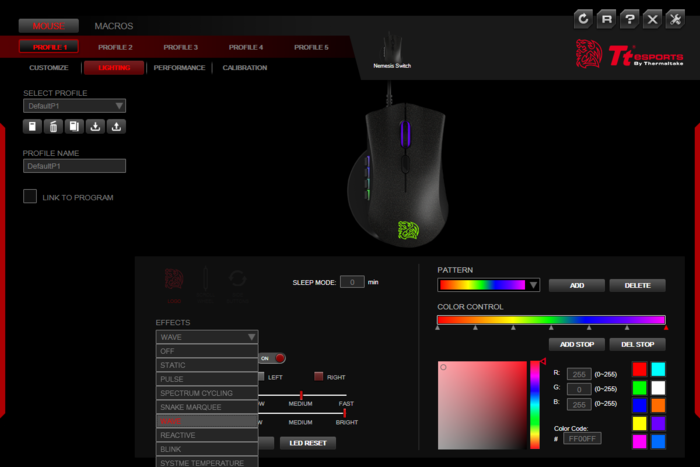Switch to the MACROS tab
The image size is (700, 467).
[113, 26]
